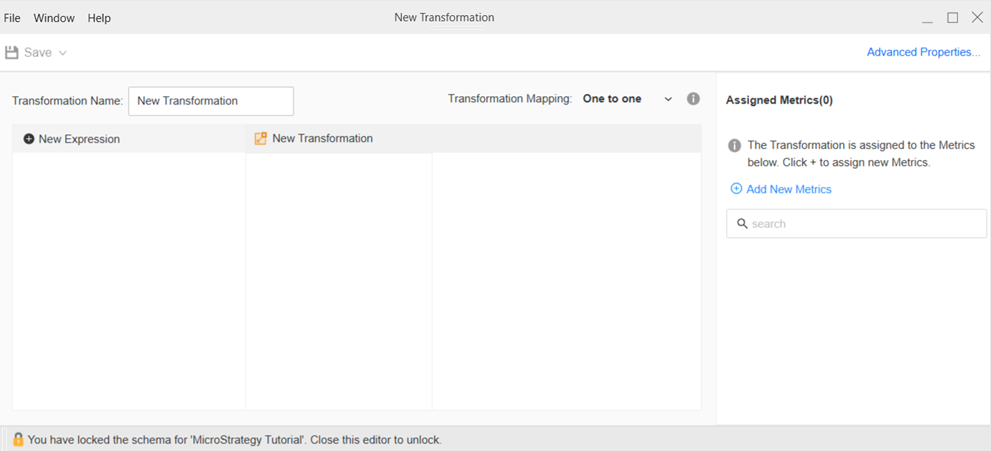Open the Save options dropdown arrow
Viewport: 991px width, 451px height.
[x=62, y=53]
